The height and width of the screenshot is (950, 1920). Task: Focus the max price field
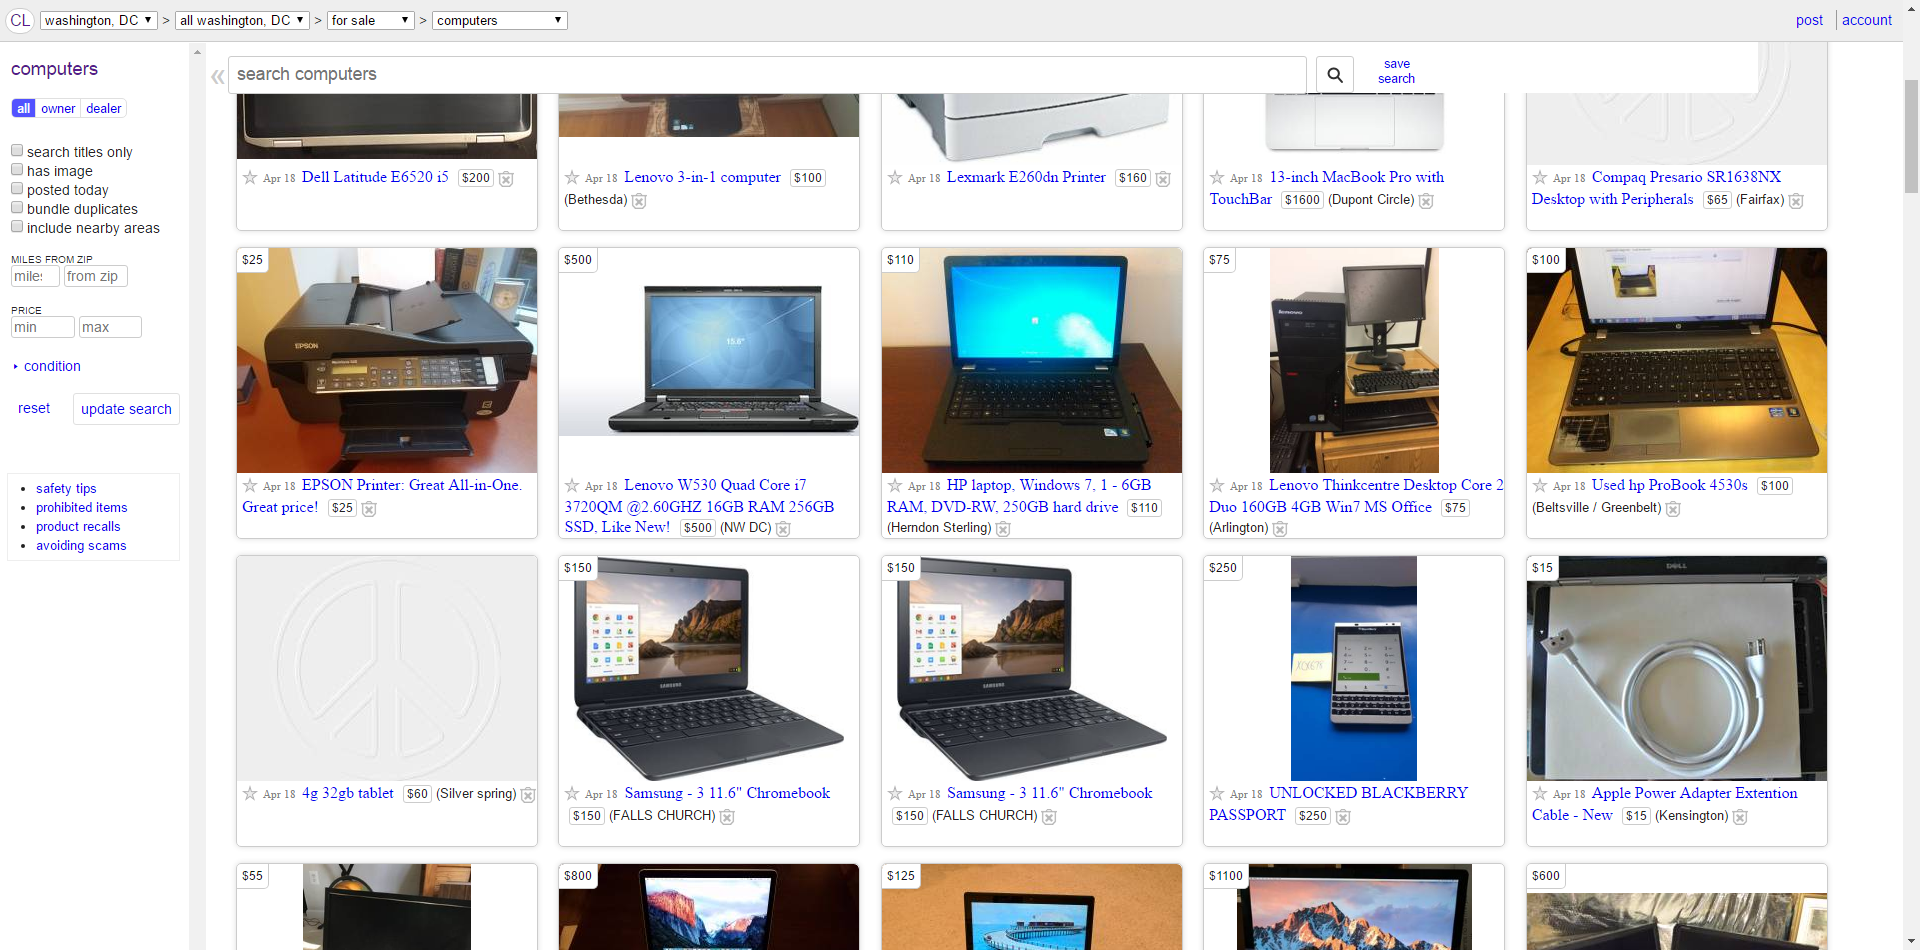[x=110, y=327]
